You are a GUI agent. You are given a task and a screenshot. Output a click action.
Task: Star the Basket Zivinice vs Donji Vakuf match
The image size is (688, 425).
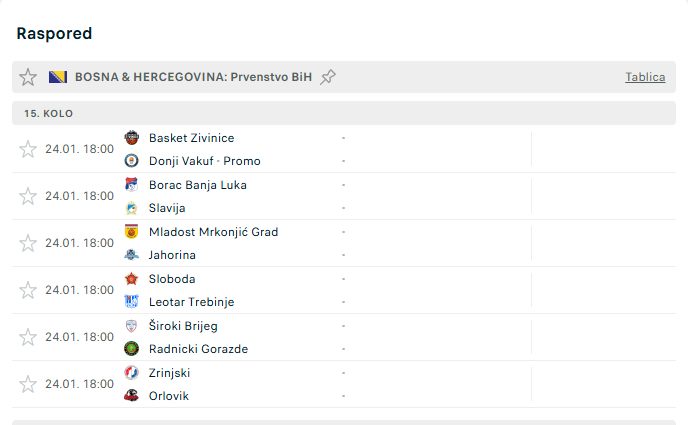(x=28, y=149)
